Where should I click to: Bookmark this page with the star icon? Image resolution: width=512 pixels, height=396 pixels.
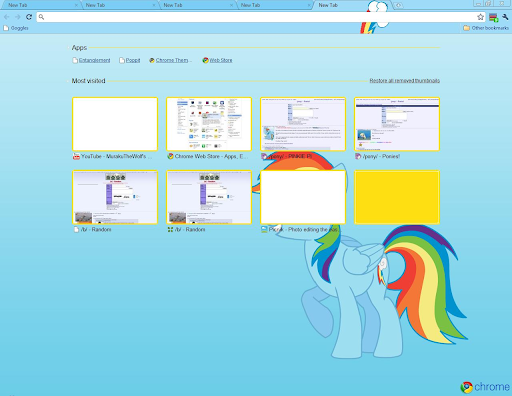pos(480,17)
